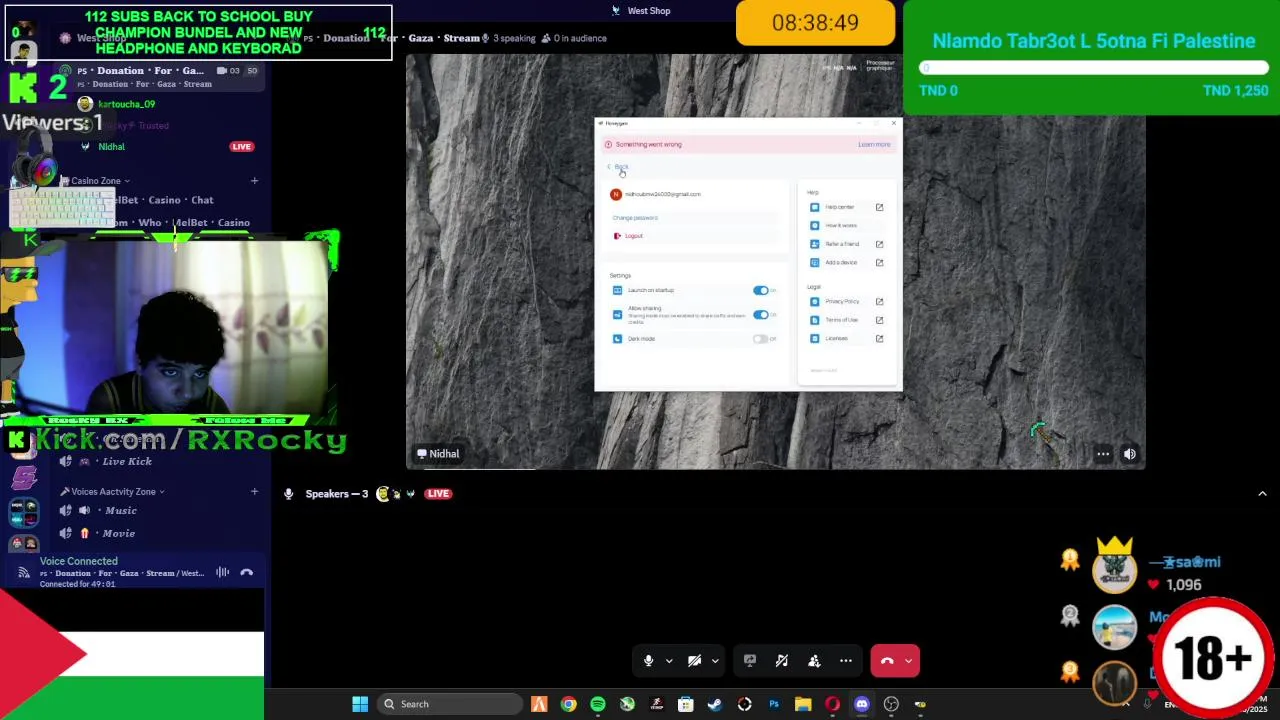Open Discord from the taskbar
This screenshot has width=1280, height=720.
click(x=862, y=704)
